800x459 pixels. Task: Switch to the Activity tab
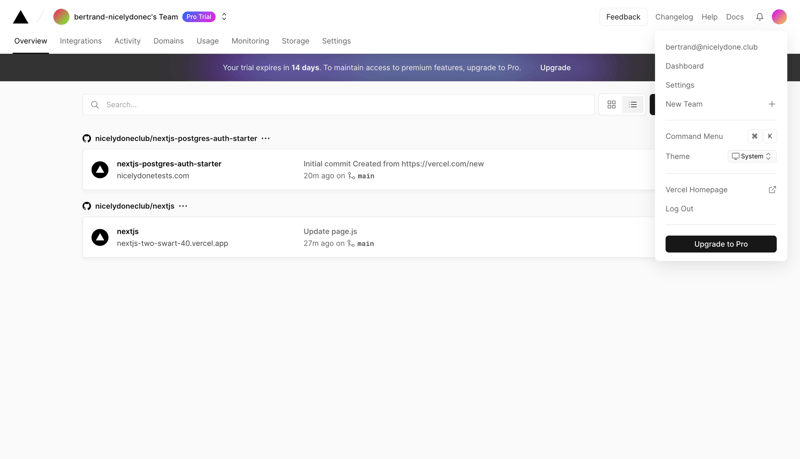(127, 41)
